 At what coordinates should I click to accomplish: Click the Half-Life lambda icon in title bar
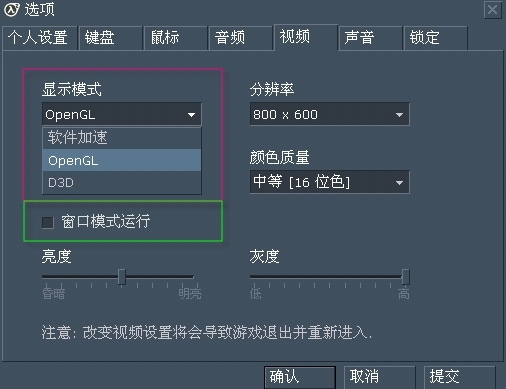tap(12, 9)
